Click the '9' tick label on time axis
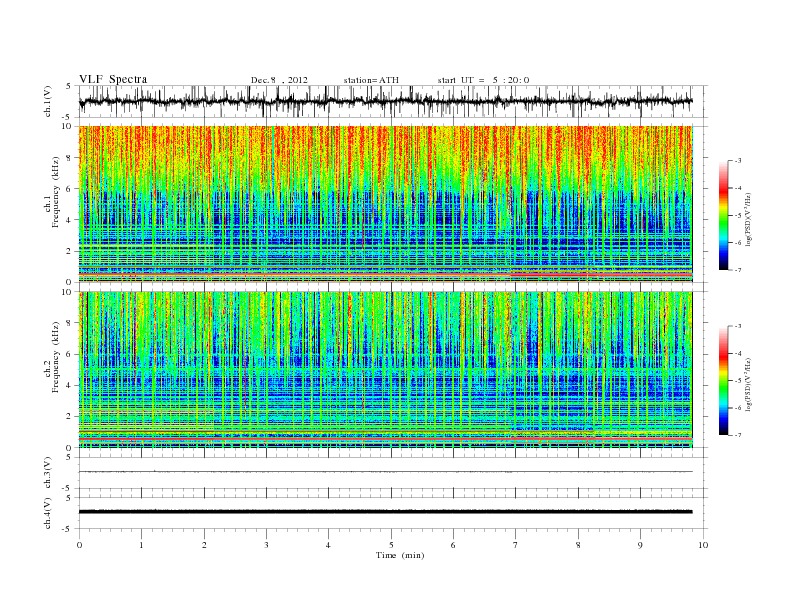 coord(640,545)
